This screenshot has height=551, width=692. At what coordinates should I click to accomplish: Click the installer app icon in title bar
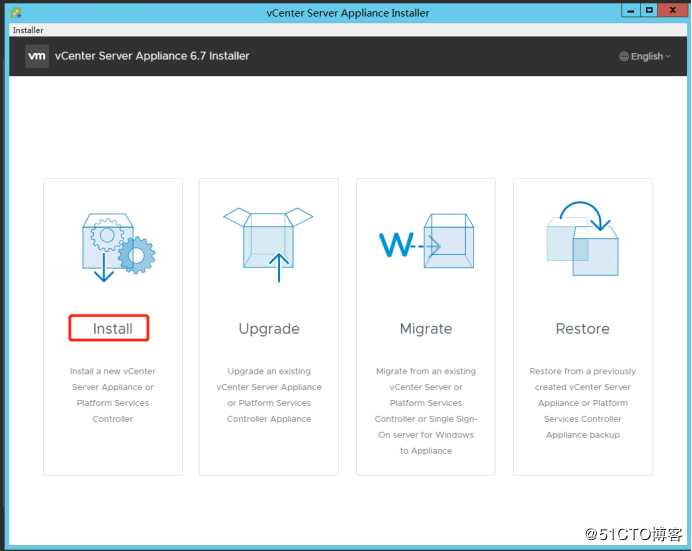16,12
